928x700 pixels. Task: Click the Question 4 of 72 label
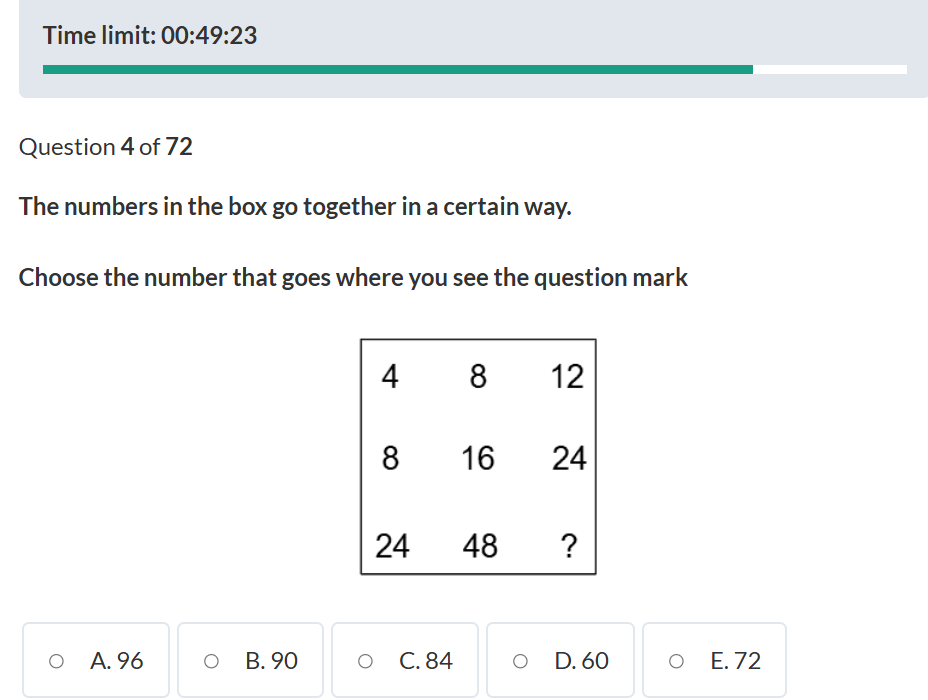click(105, 147)
